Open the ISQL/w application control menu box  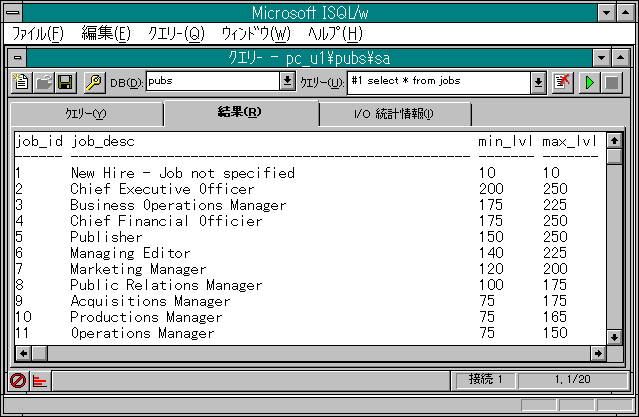click(x=13, y=12)
